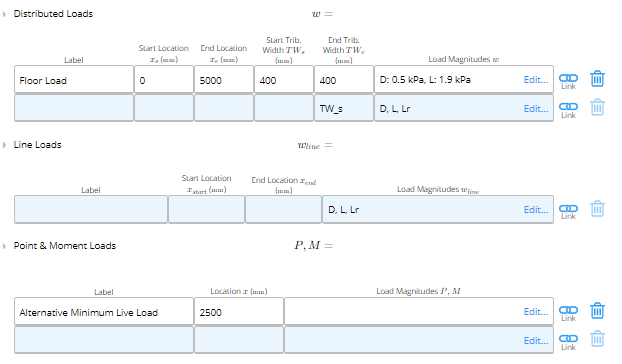
Task: Click the faded trash icon in the TW_s row
Action: click(x=597, y=107)
